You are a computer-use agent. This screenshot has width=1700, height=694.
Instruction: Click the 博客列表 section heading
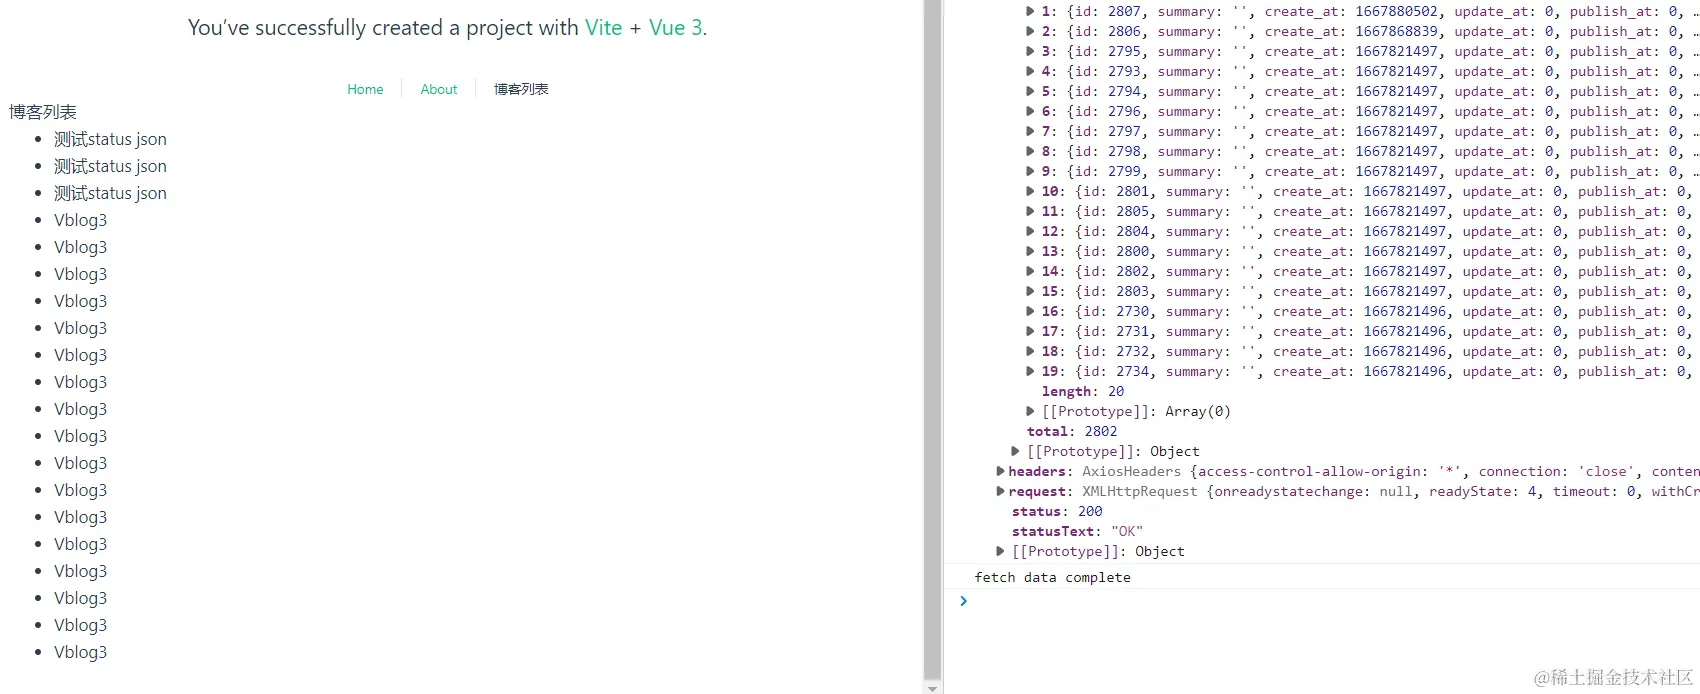pos(43,112)
